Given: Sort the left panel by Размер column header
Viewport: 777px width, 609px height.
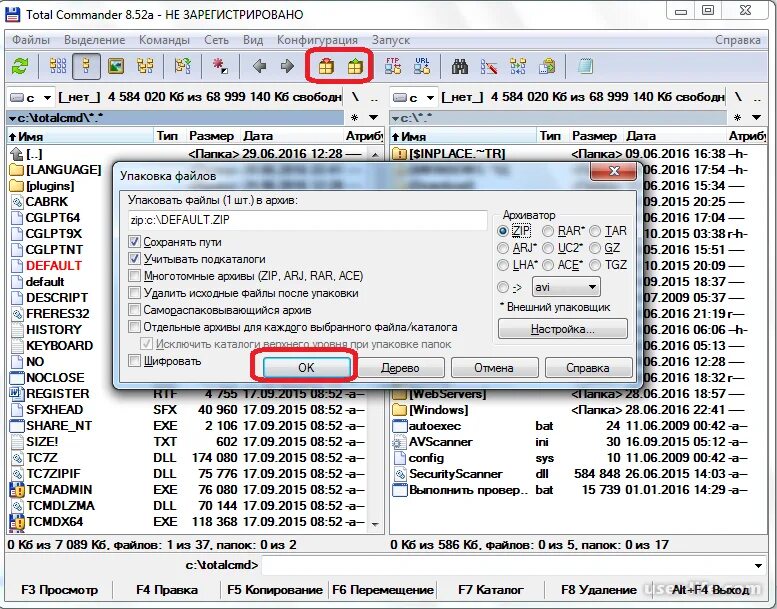Looking at the screenshot, I should (212, 136).
